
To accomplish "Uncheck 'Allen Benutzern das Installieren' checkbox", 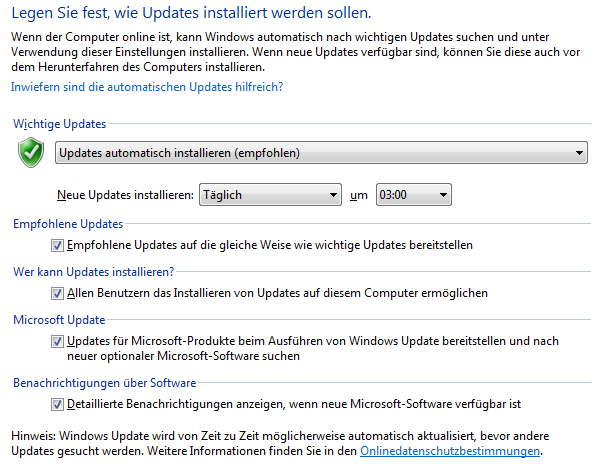I will [x=57, y=293].
